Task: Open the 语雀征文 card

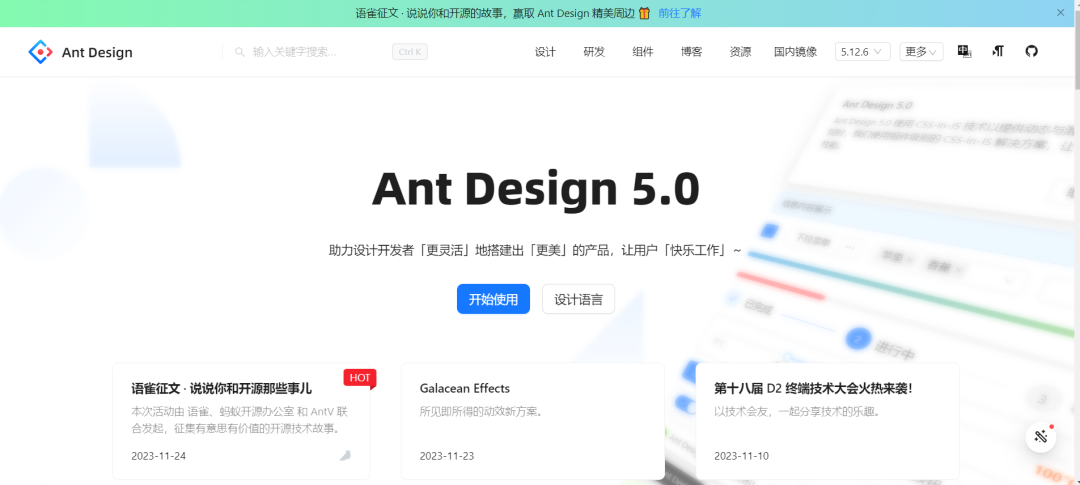Action: pyautogui.click(x=241, y=421)
